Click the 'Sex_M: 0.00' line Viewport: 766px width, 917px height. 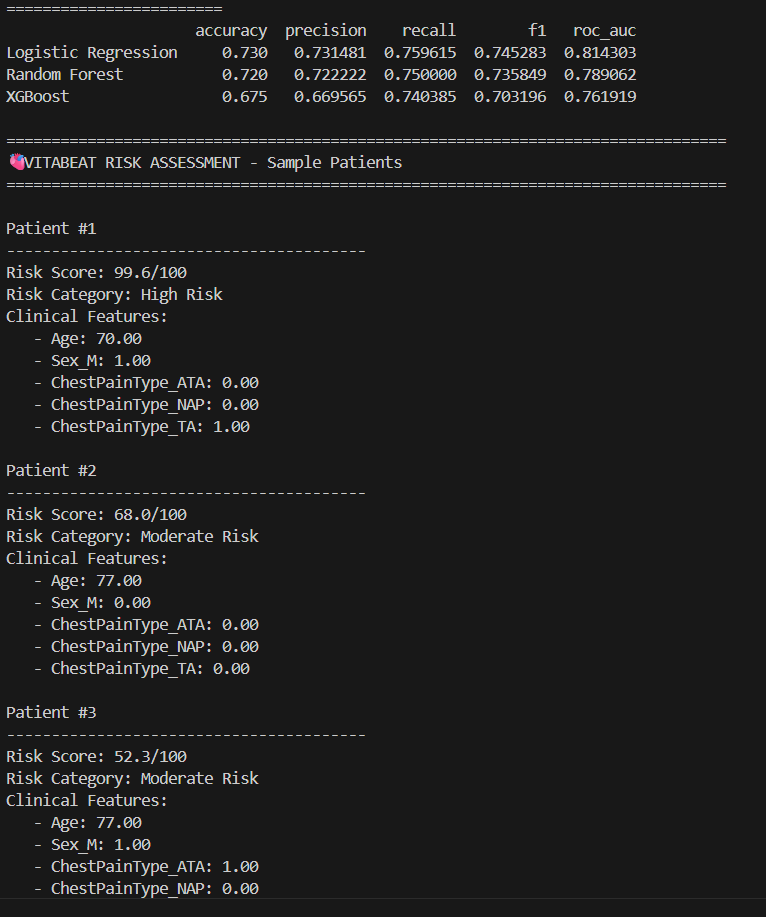pos(92,603)
